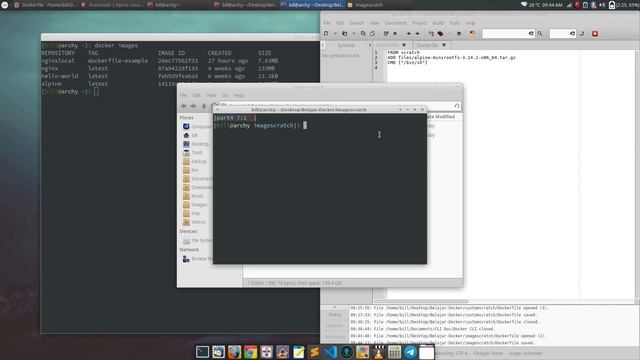Screen dimensions: 640x360
Task: Open the Go menu in the file manager
Action: [x=224, y=95]
